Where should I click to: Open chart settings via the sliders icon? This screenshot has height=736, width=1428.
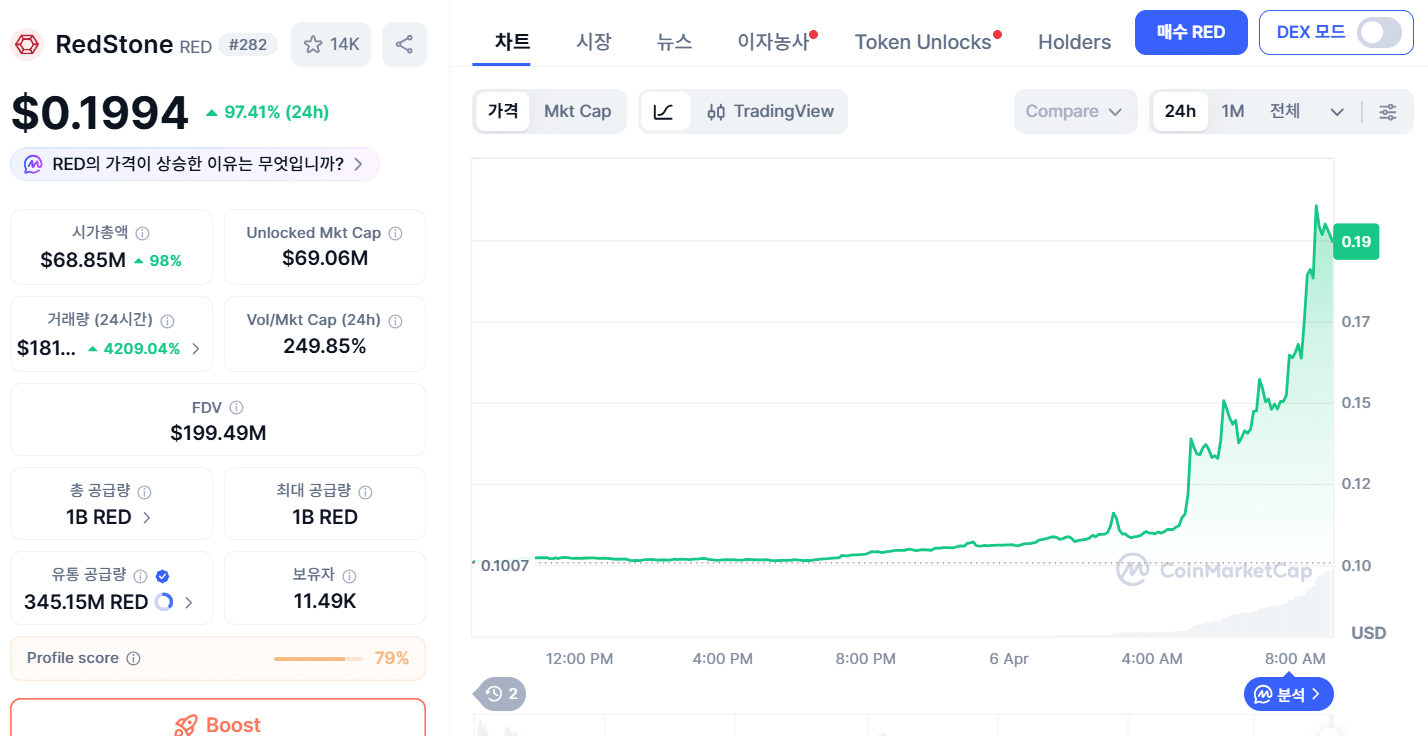1388,111
